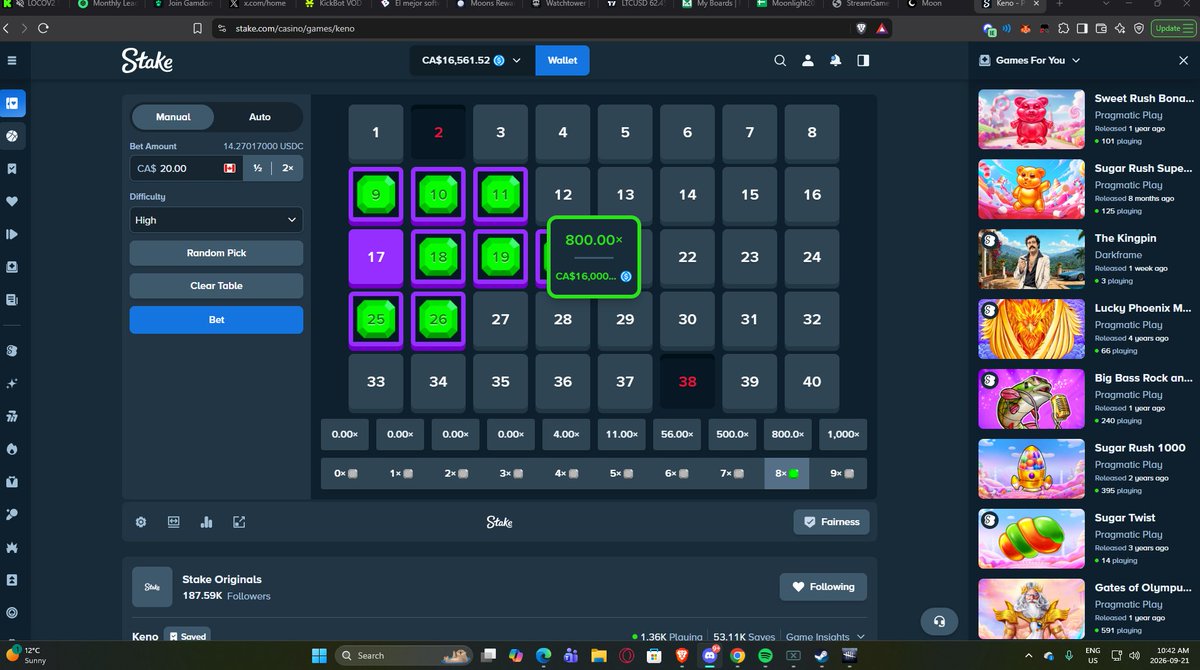Click the 800.0× payout multiplier cell
1200x670 pixels.
tap(788, 435)
